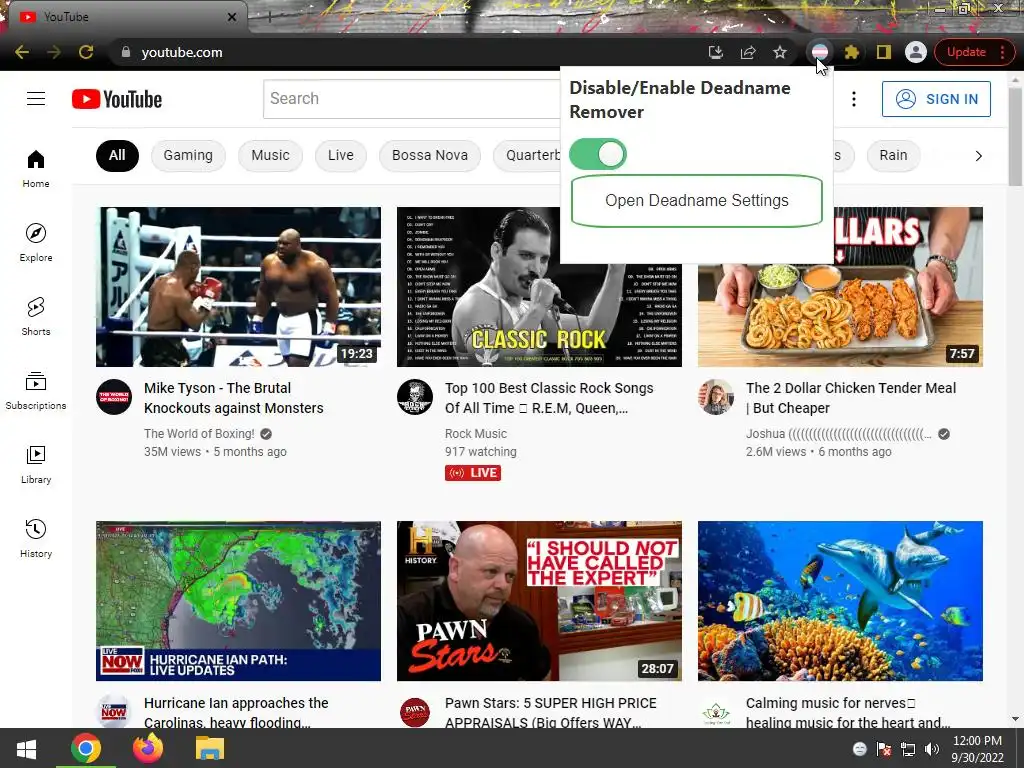The height and width of the screenshot is (768, 1024).
Task: Click the Deadname Remover extension icon
Action: click(x=819, y=52)
